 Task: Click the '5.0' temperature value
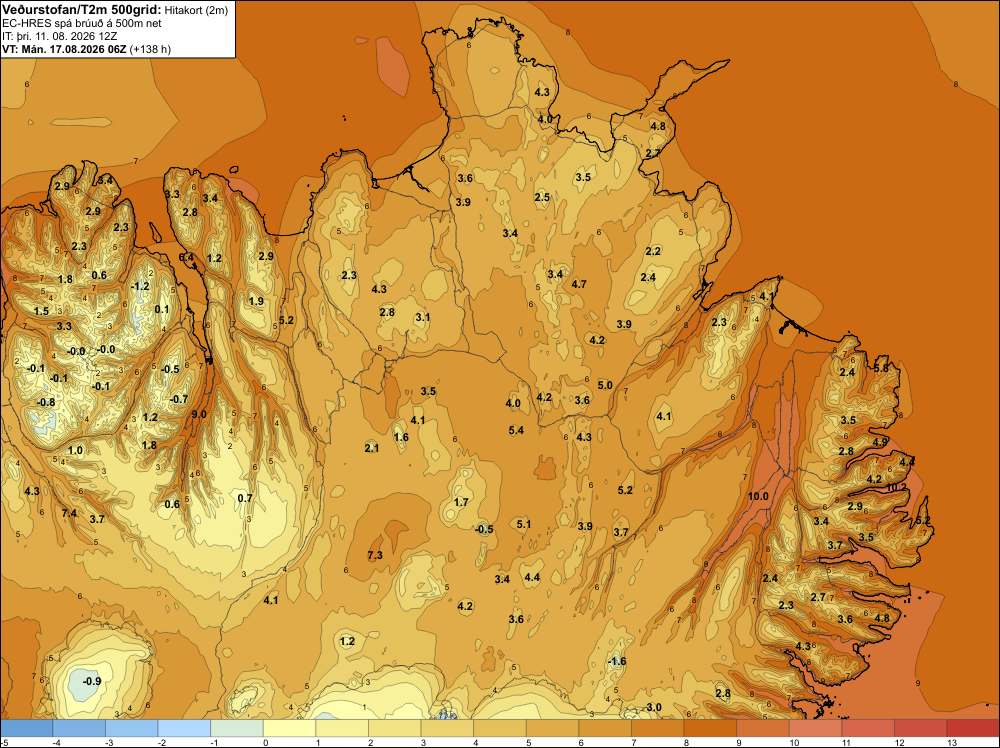point(605,385)
